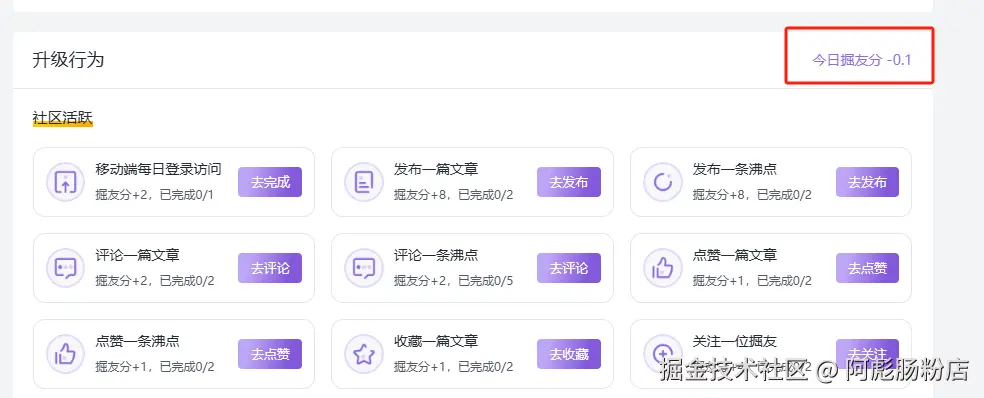Click the 升级行为 section heading
The height and width of the screenshot is (398, 984).
[x=68, y=60]
